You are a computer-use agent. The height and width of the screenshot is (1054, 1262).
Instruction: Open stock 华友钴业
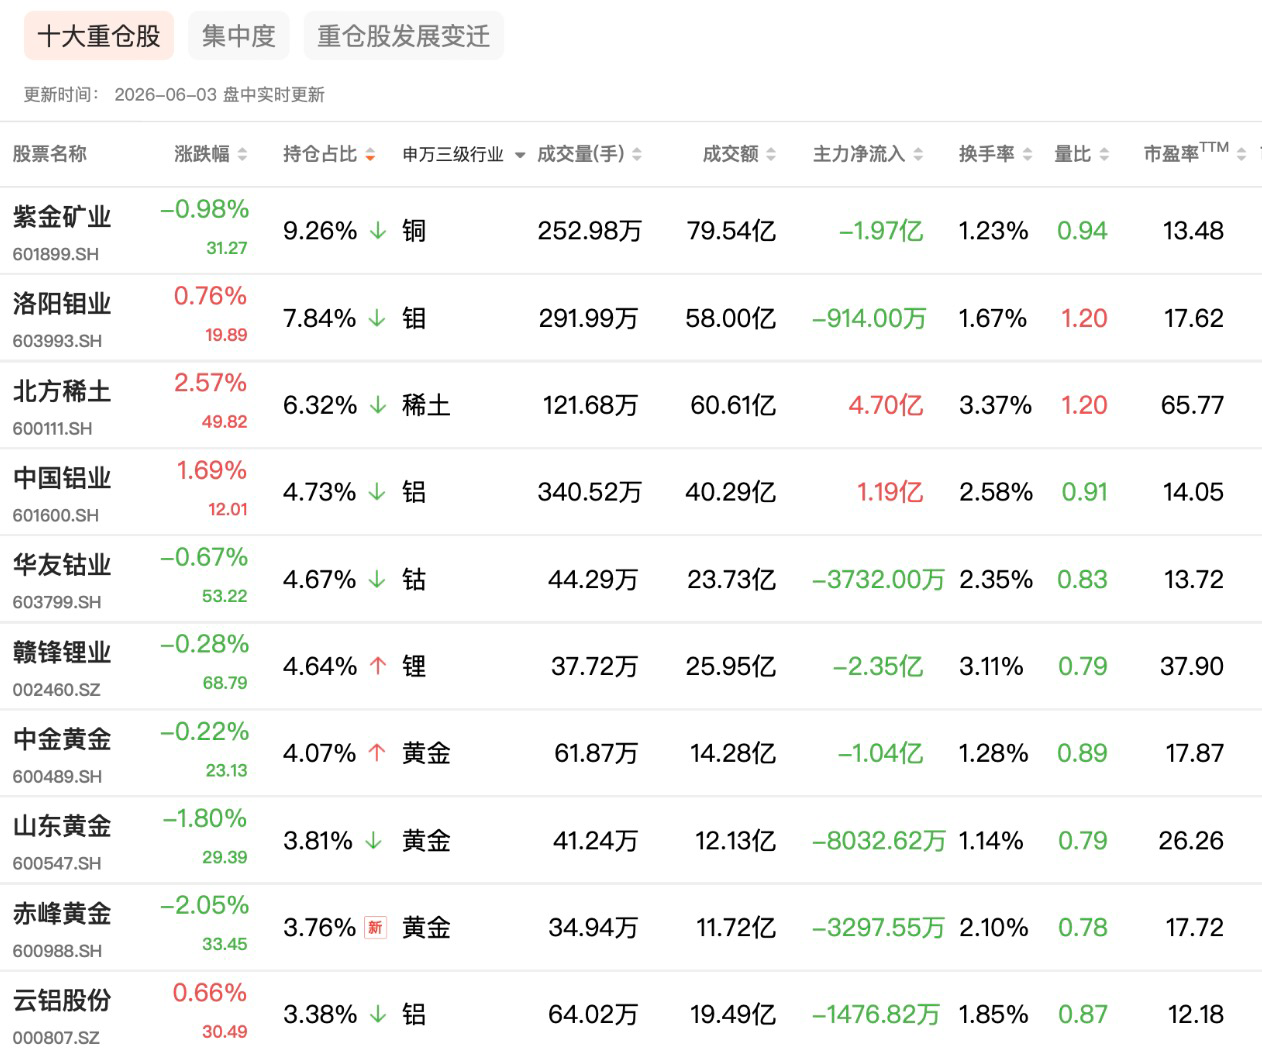(62, 565)
